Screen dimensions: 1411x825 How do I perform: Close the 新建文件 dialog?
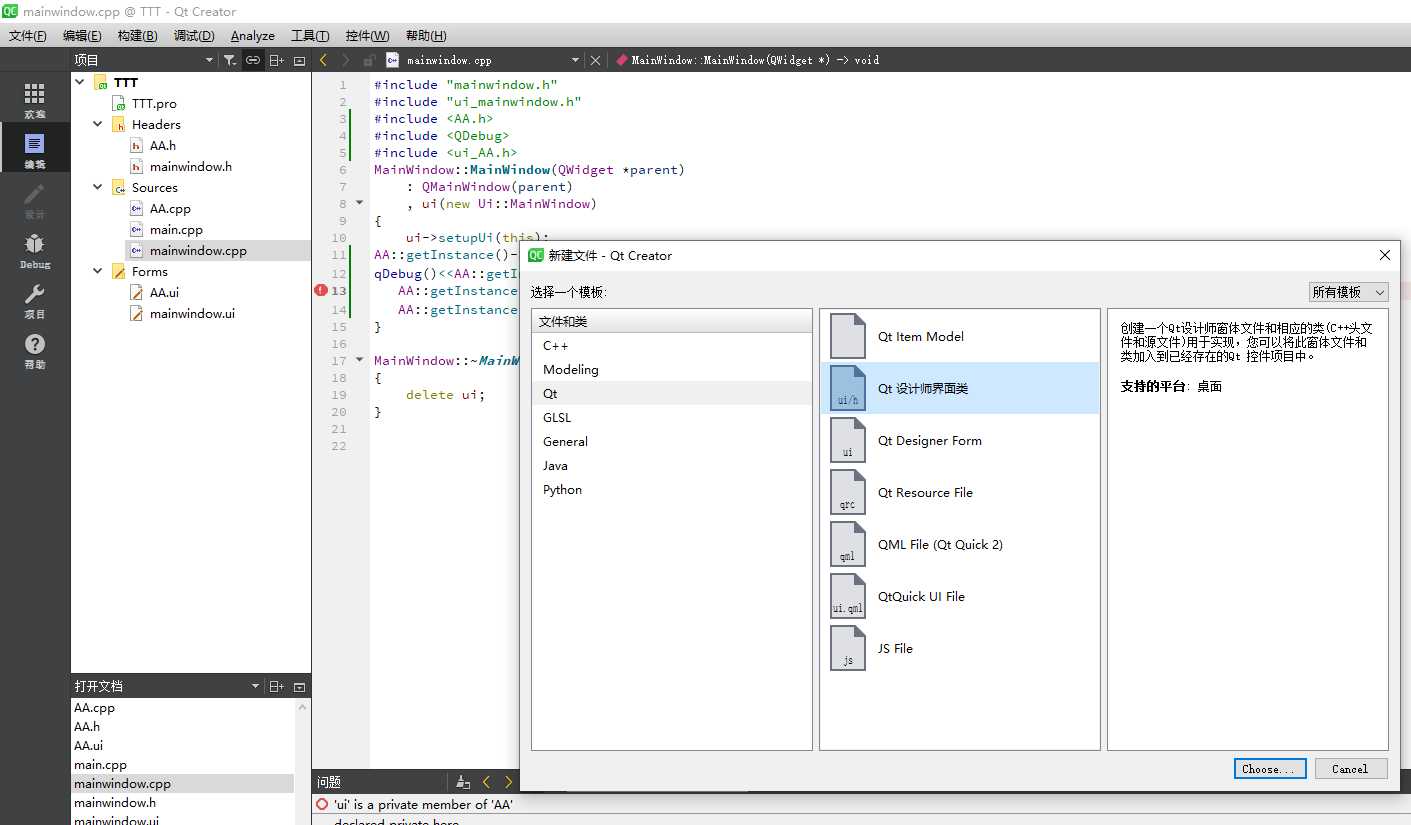[1384, 255]
